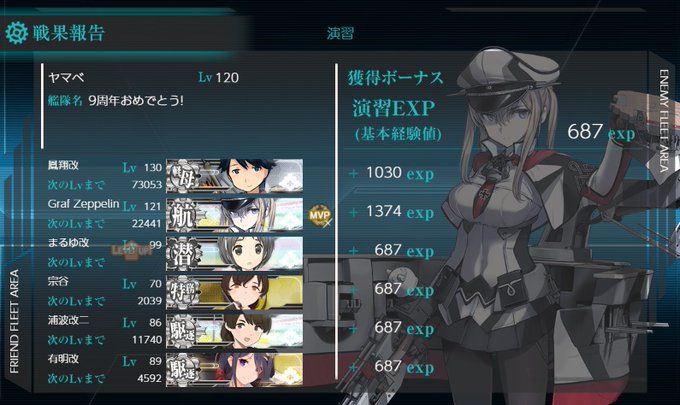Click the 特務 ship type badge on 宗谷
This screenshot has height=405, width=680.
(183, 293)
